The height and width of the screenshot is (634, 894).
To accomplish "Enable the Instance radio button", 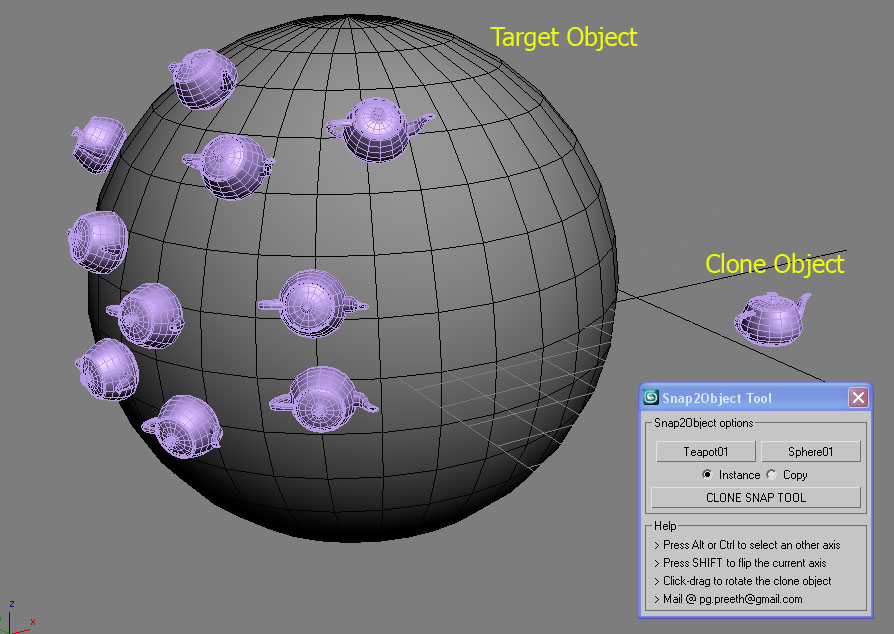I will tap(707, 475).
